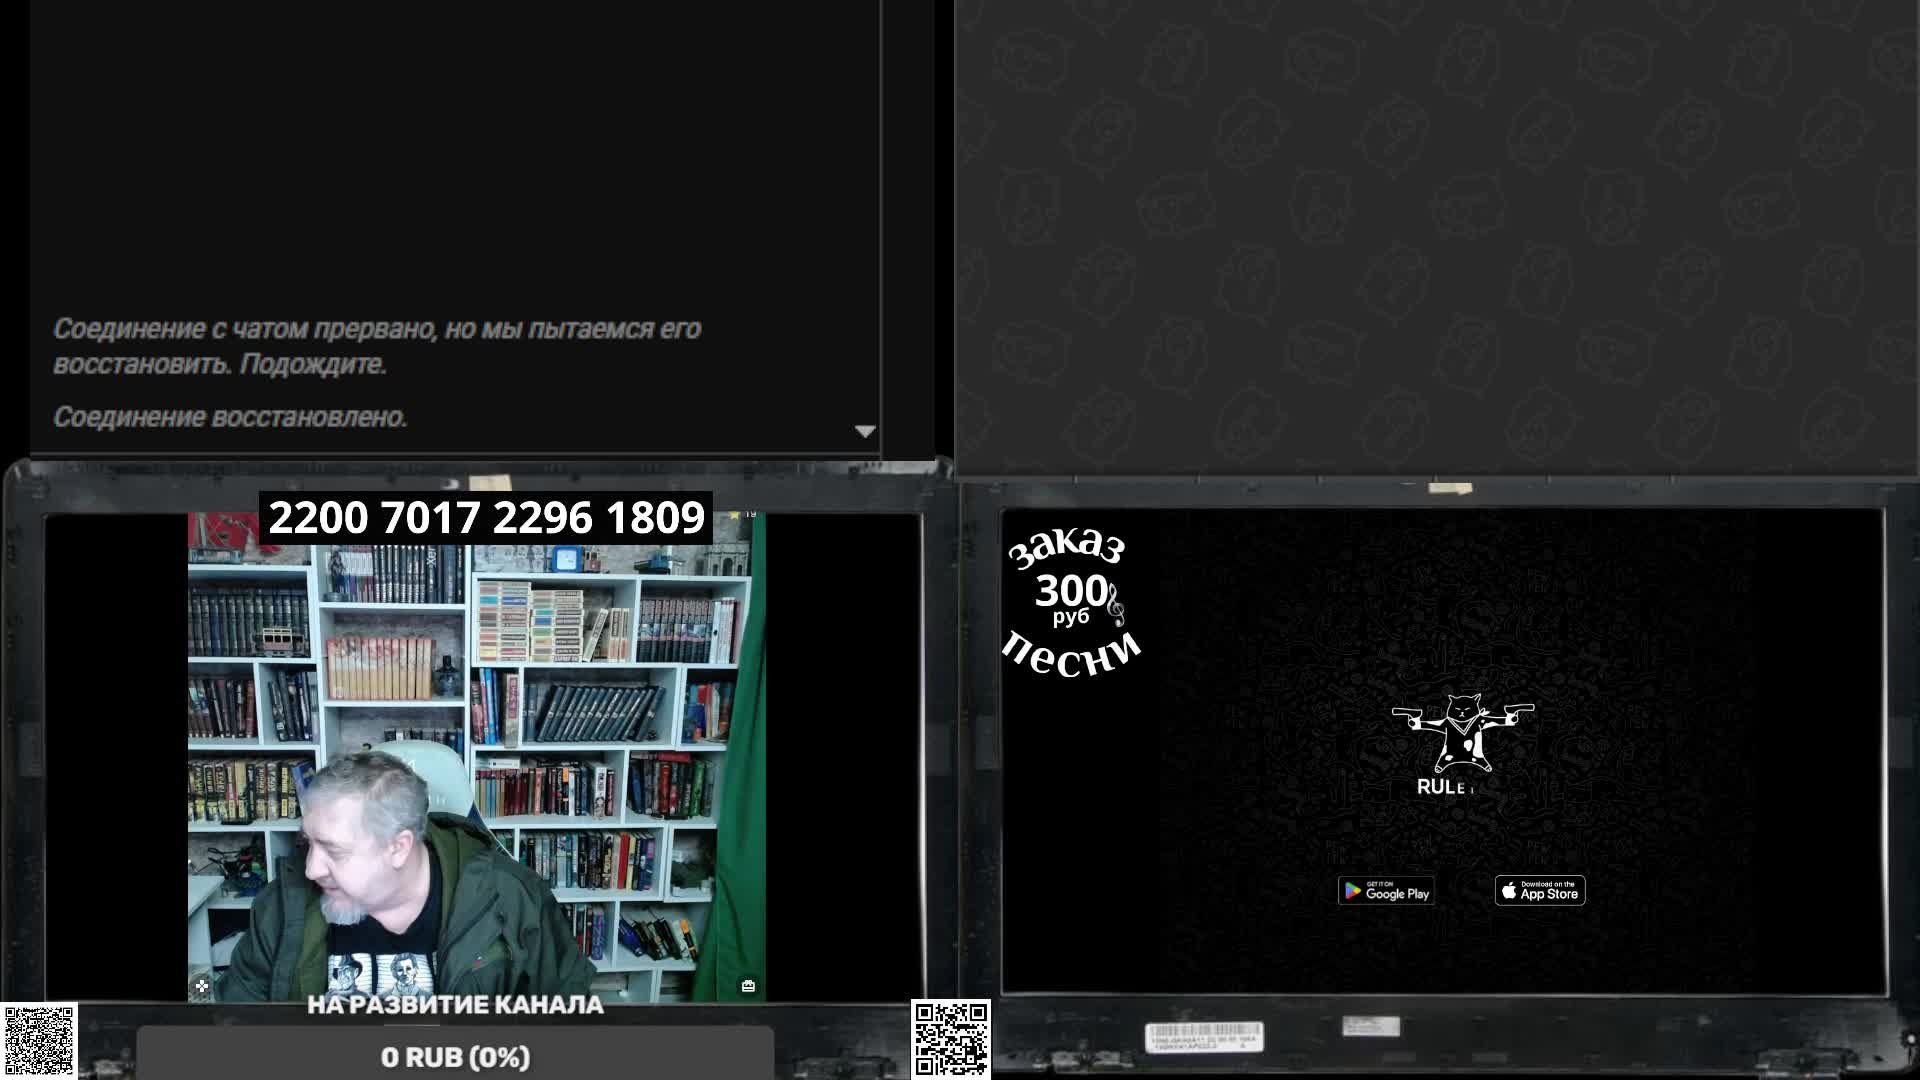Screen dimensions: 1920x1080
Task: Click the gift box icon on webcam
Action: (x=748, y=986)
